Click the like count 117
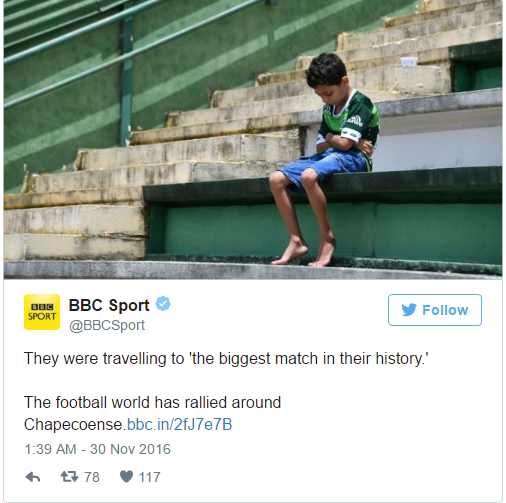The width and height of the screenshot is (506, 503). (x=150, y=477)
